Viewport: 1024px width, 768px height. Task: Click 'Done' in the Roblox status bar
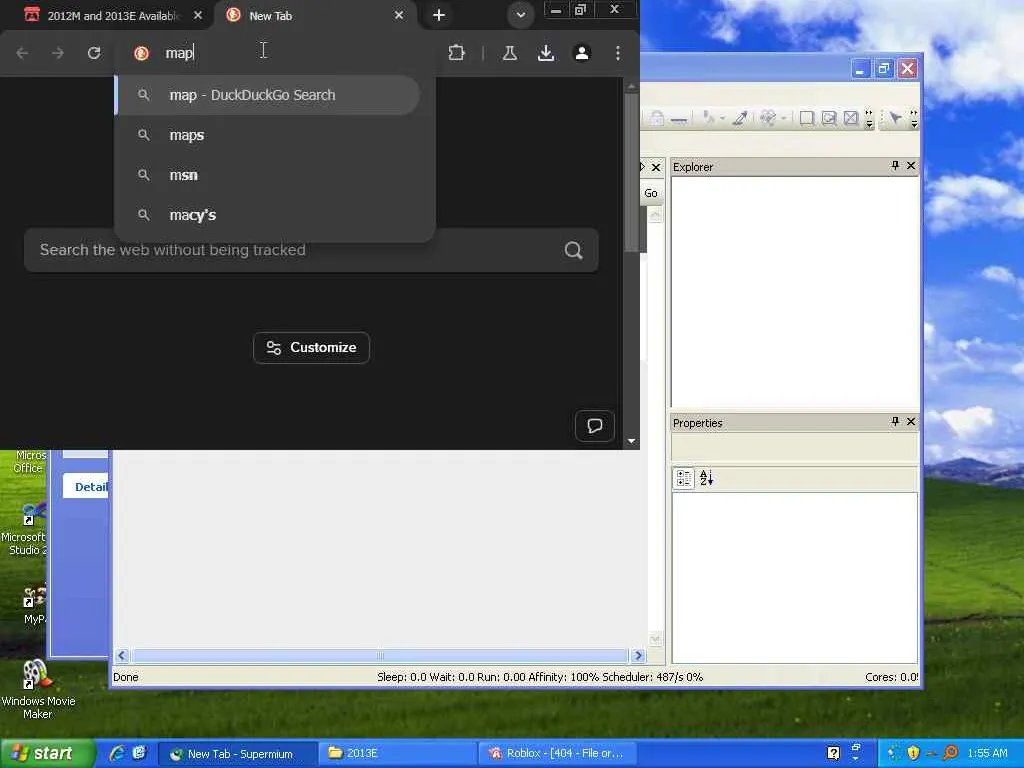[125, 677]
